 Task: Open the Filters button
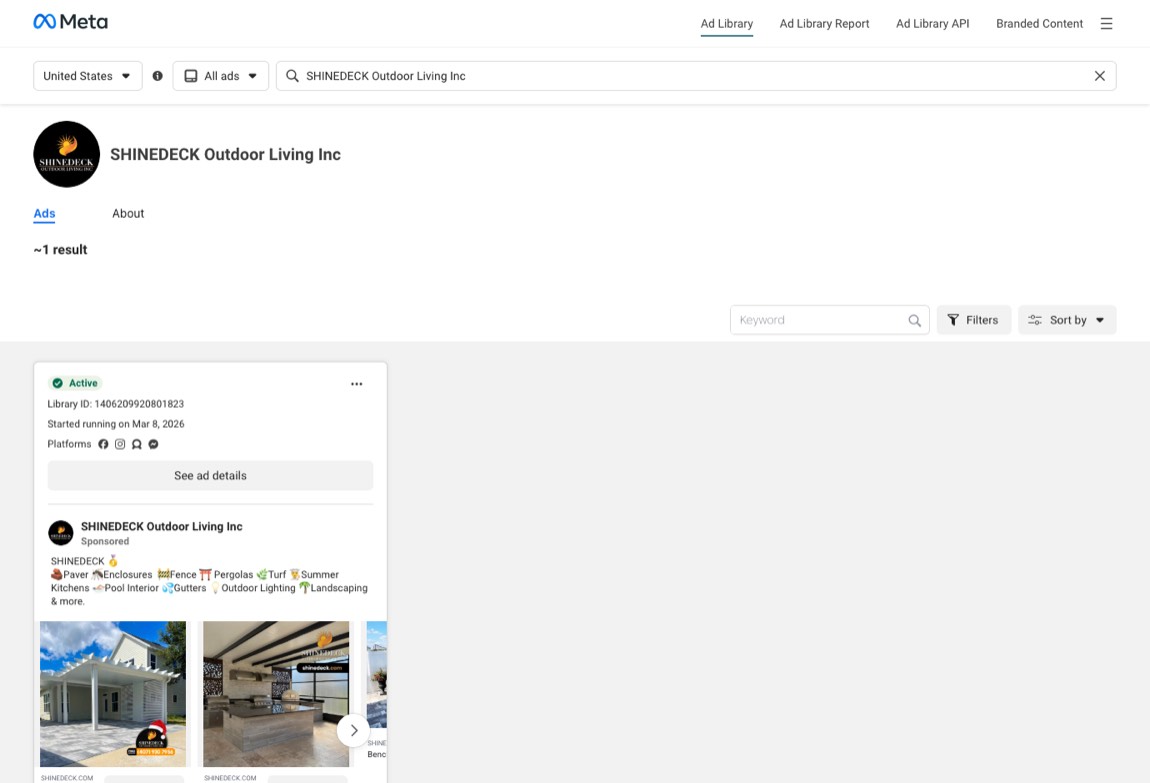pos(973,320)
